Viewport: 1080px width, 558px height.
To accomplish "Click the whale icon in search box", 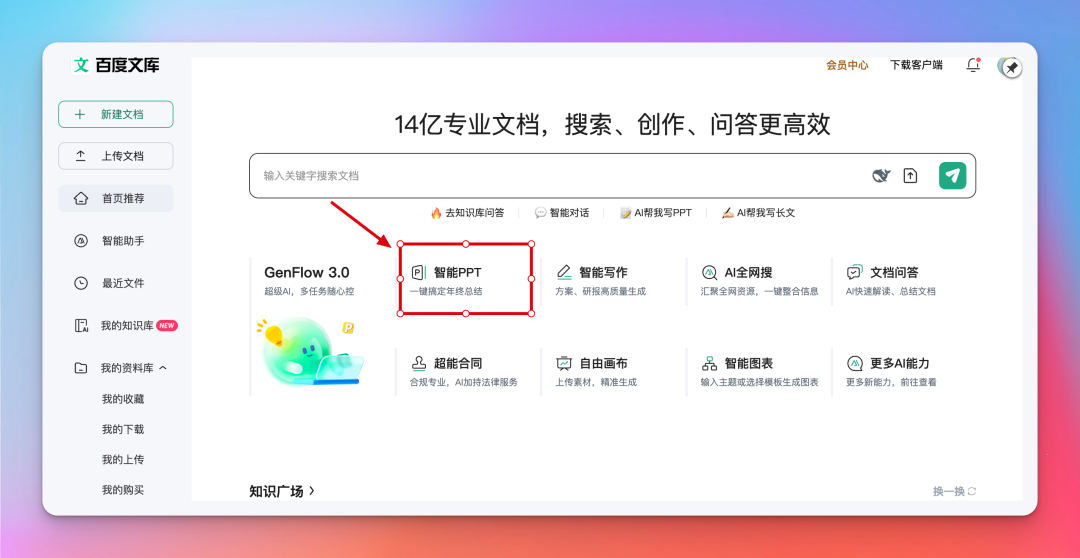I will pos(881,176).
